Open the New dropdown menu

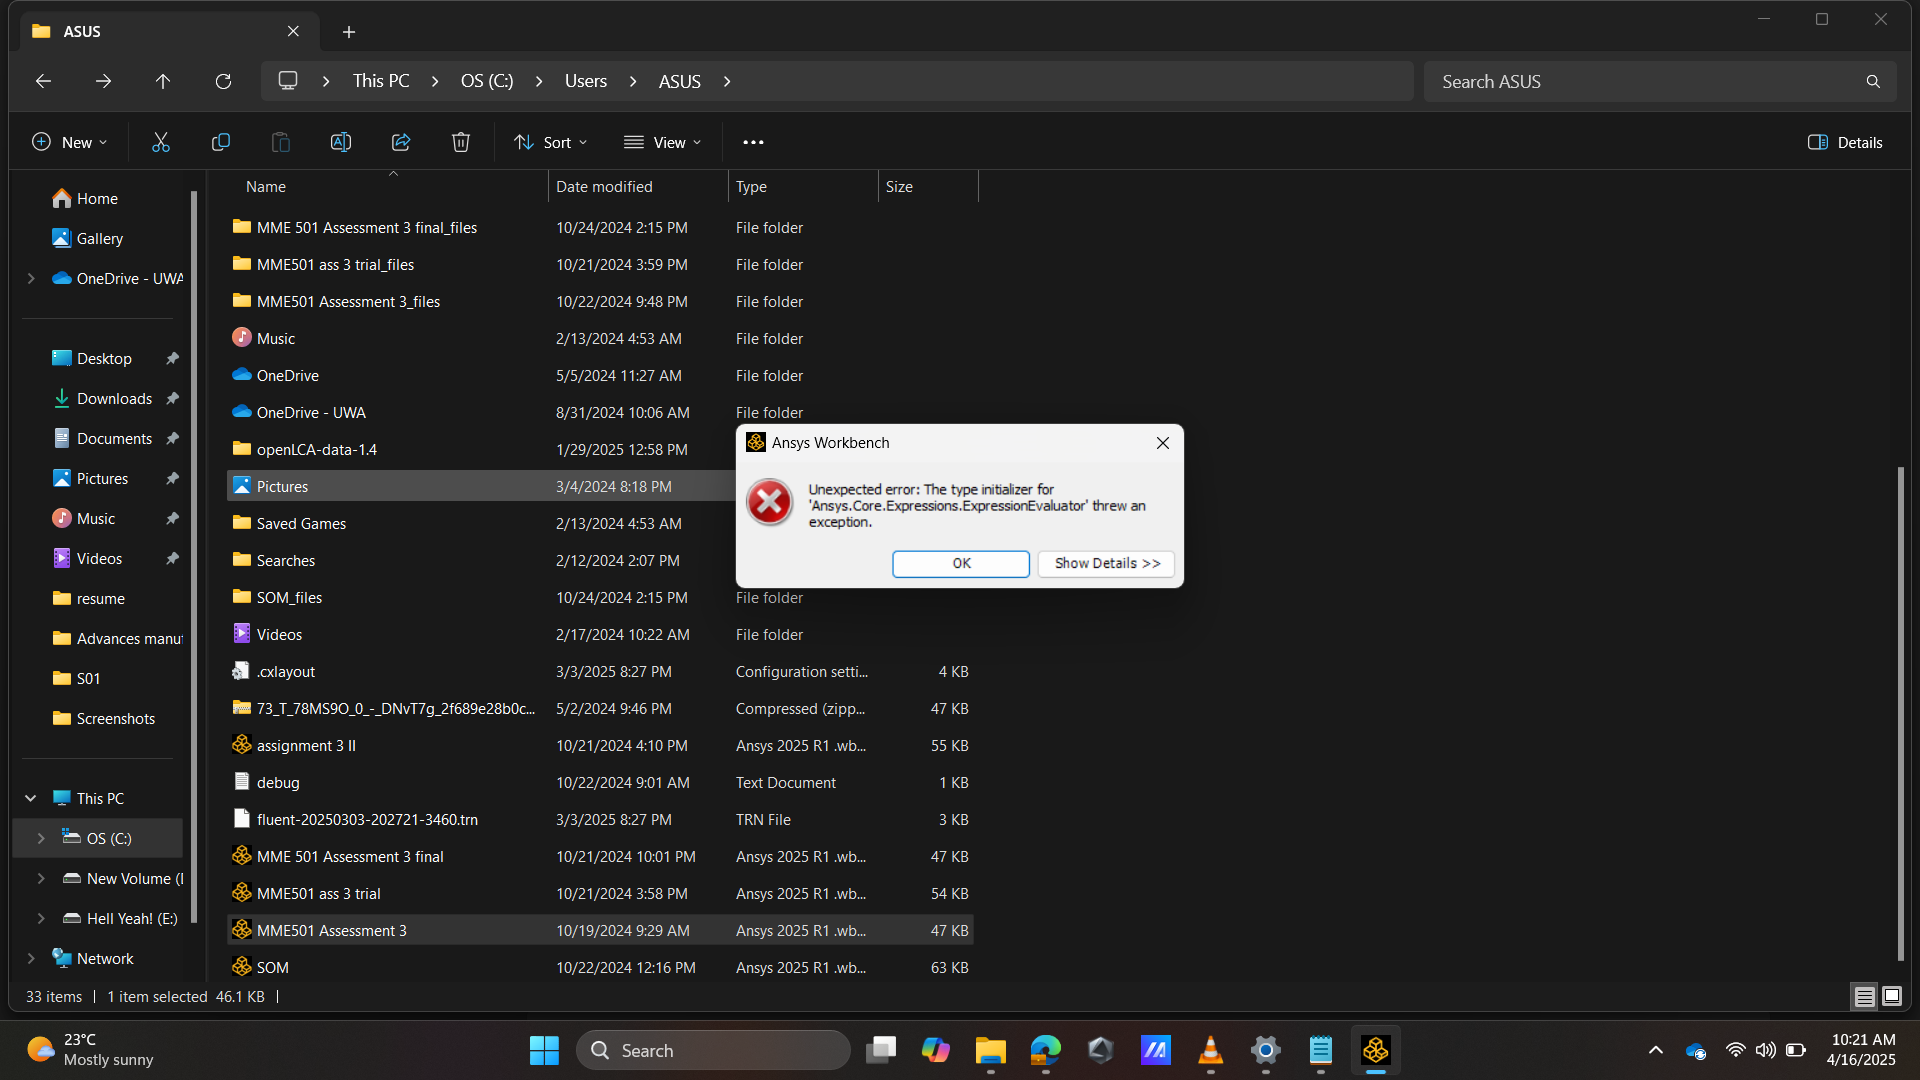point(70,142)
